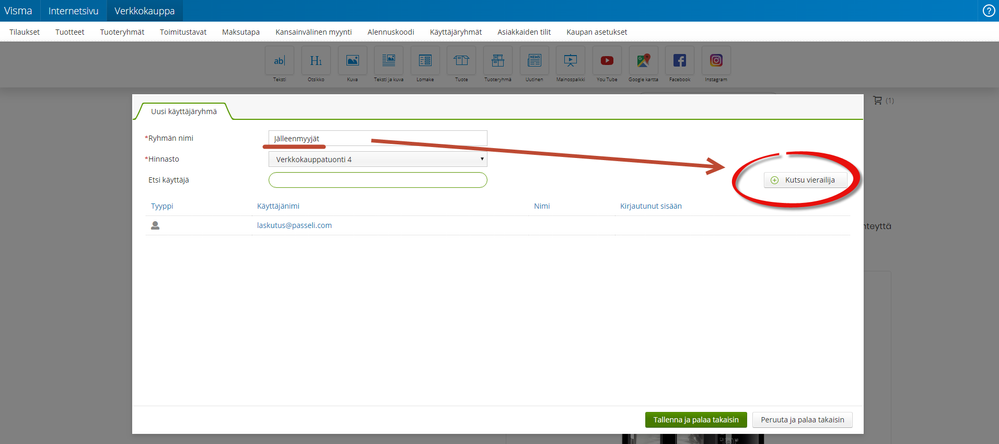Sort by Käyttäjänimi column header
The height and width of the screenshot is (444, 999).
[x=278, y=206]
